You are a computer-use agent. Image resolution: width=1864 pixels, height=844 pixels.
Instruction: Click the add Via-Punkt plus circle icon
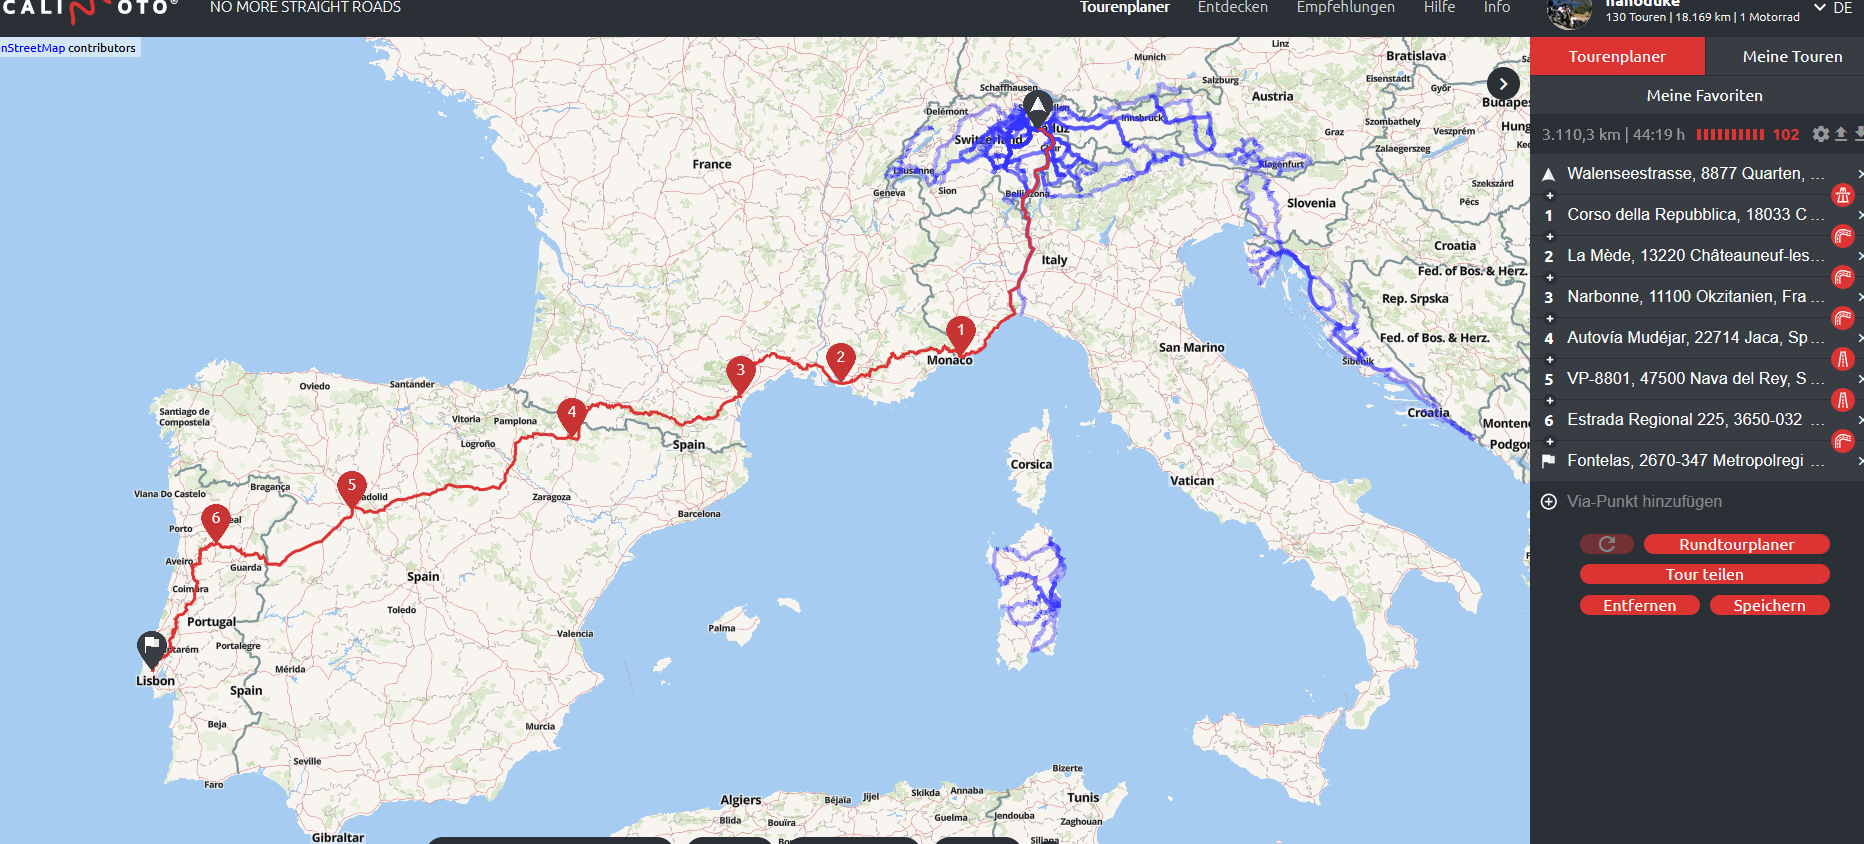(x=1549, y=502)
